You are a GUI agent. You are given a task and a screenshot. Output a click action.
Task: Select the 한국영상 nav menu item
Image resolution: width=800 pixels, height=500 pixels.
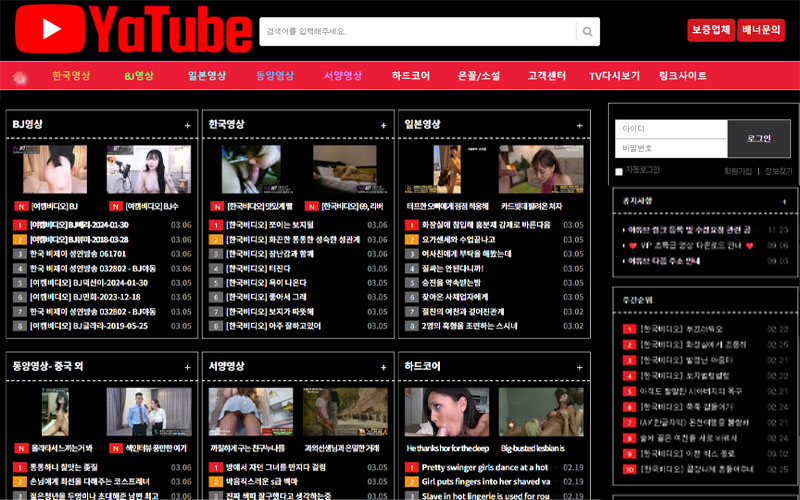point(71,76)
